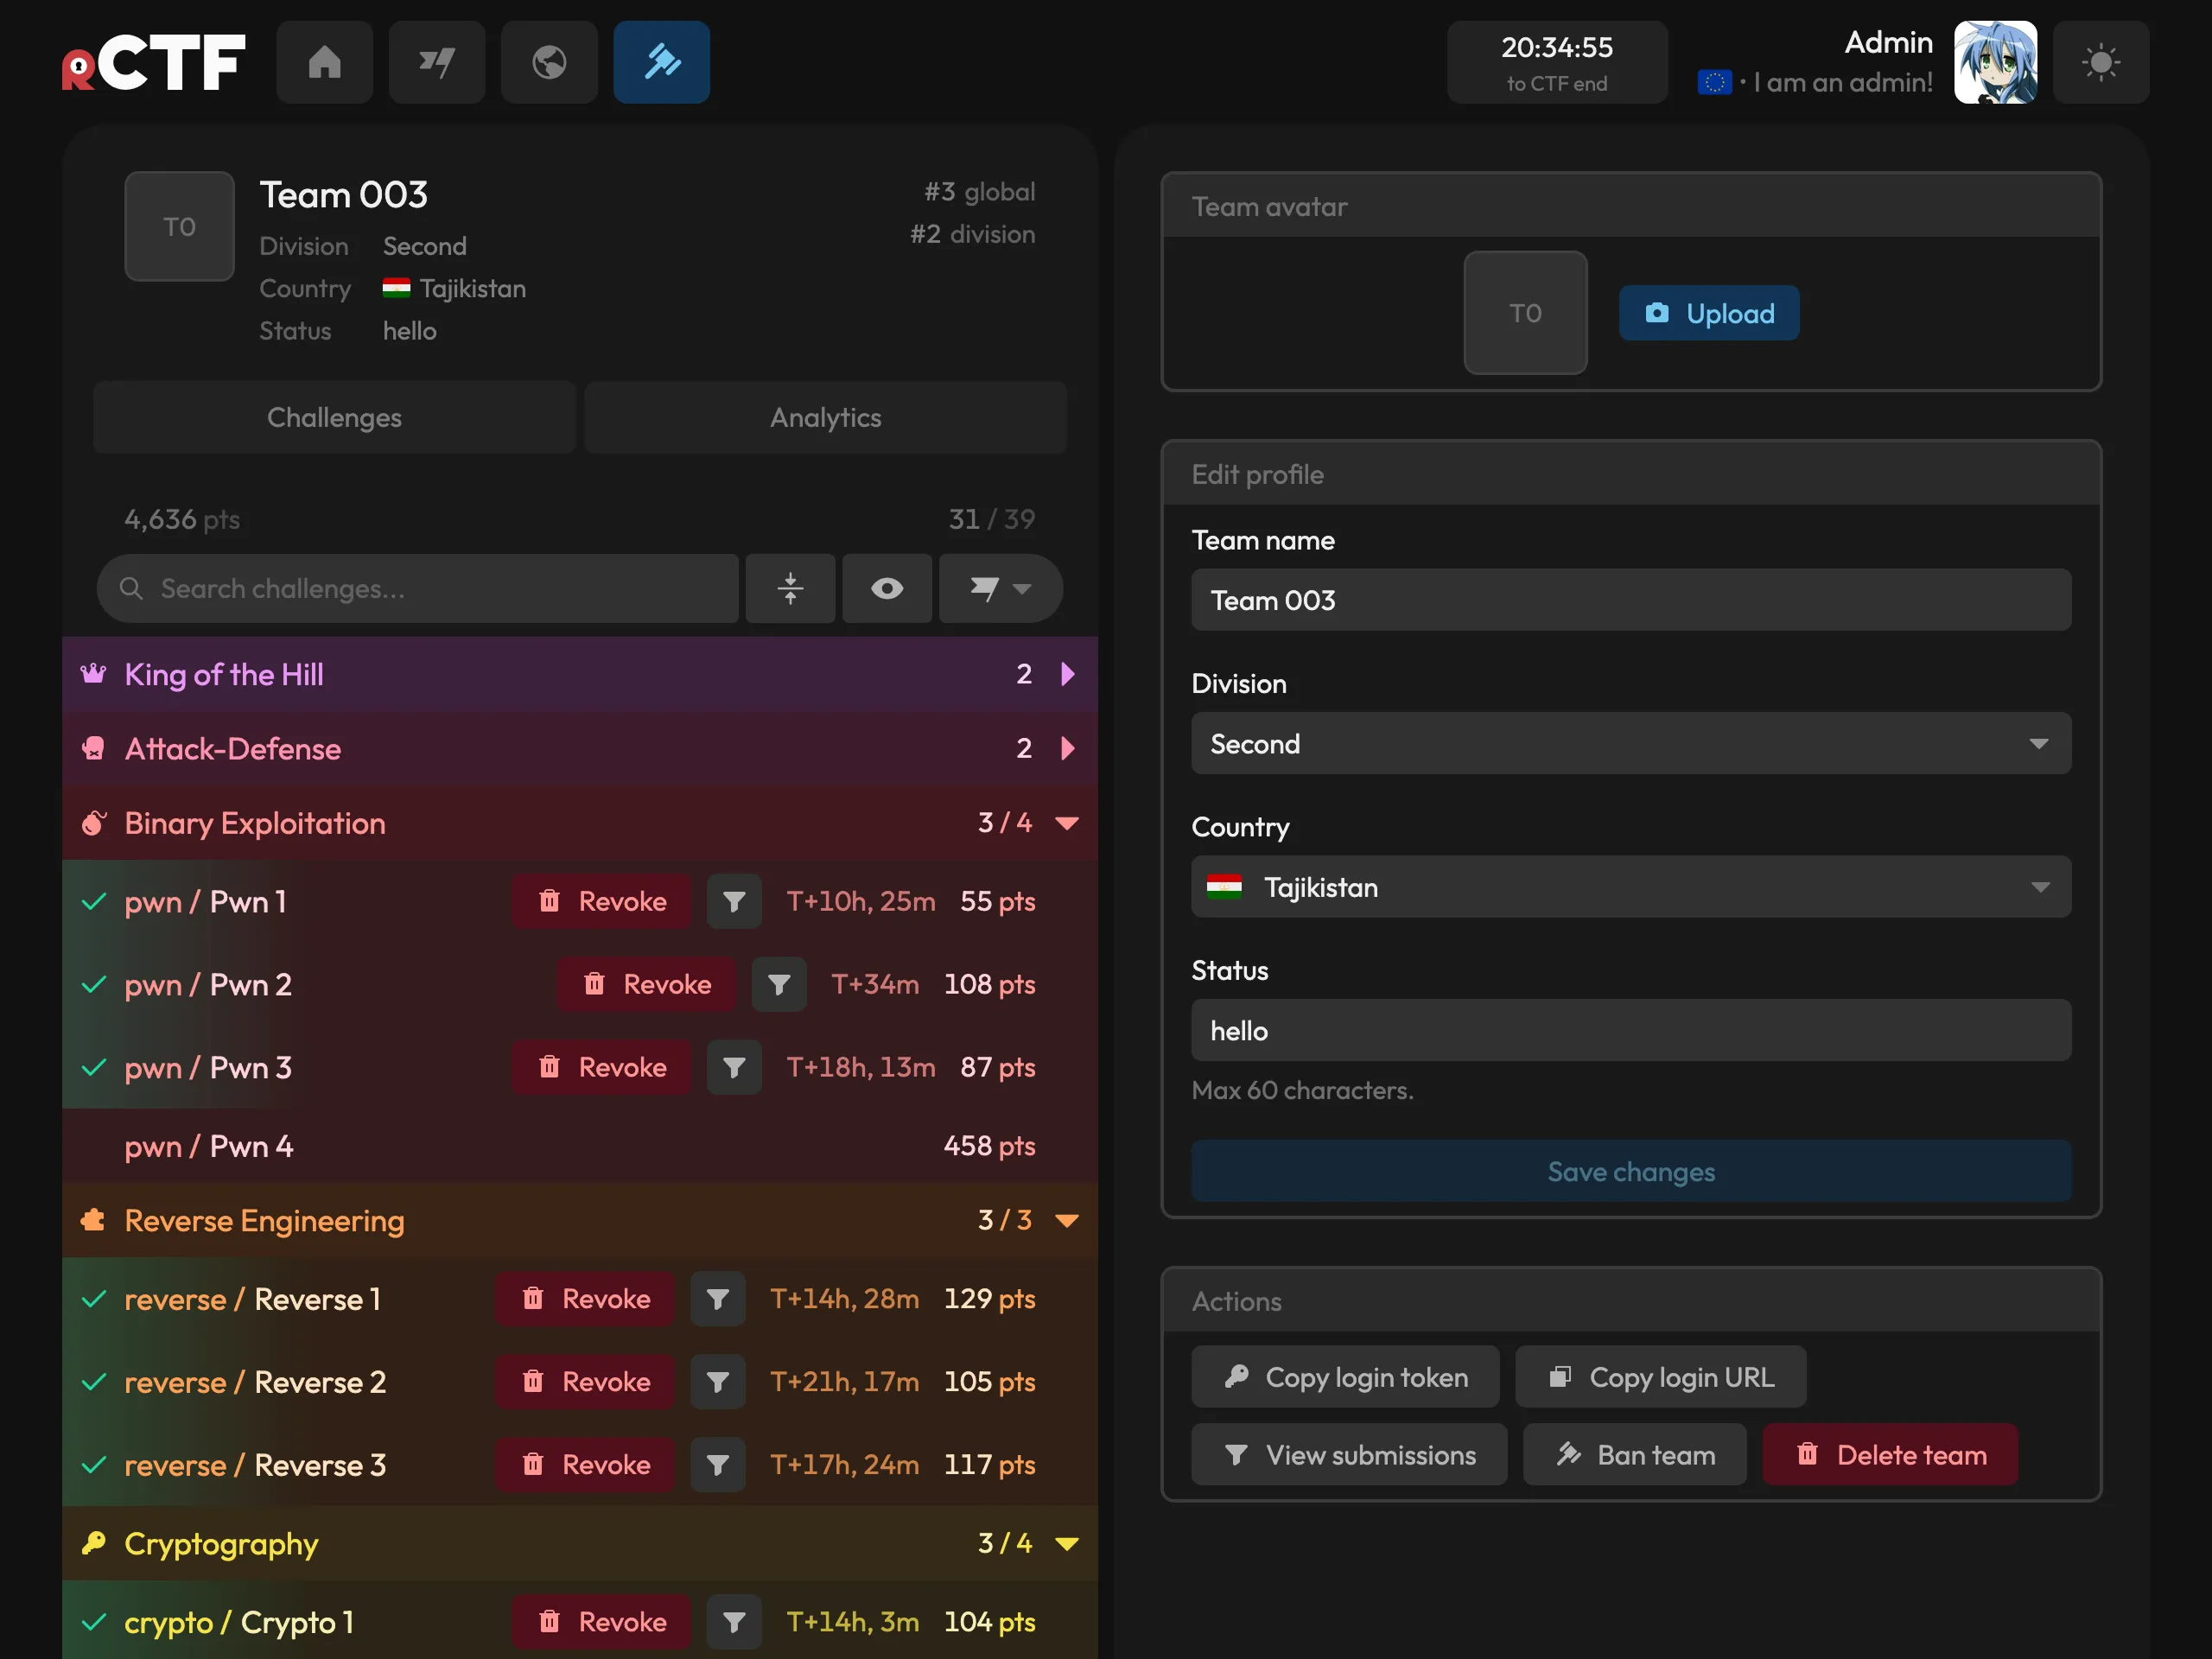
Task: Open the challenges flag icon in navbar
Action: [437, 62]
